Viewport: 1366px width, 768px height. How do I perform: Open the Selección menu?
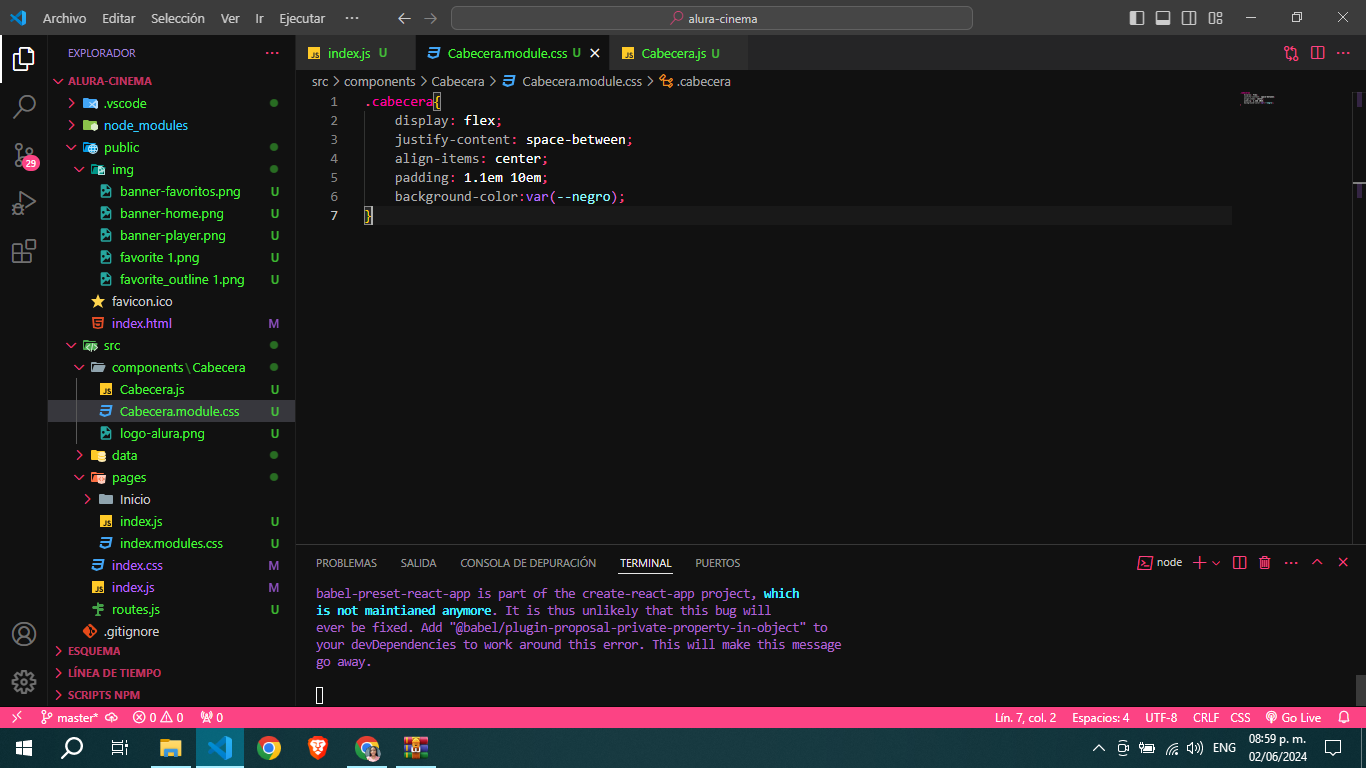tap(178, 19)
